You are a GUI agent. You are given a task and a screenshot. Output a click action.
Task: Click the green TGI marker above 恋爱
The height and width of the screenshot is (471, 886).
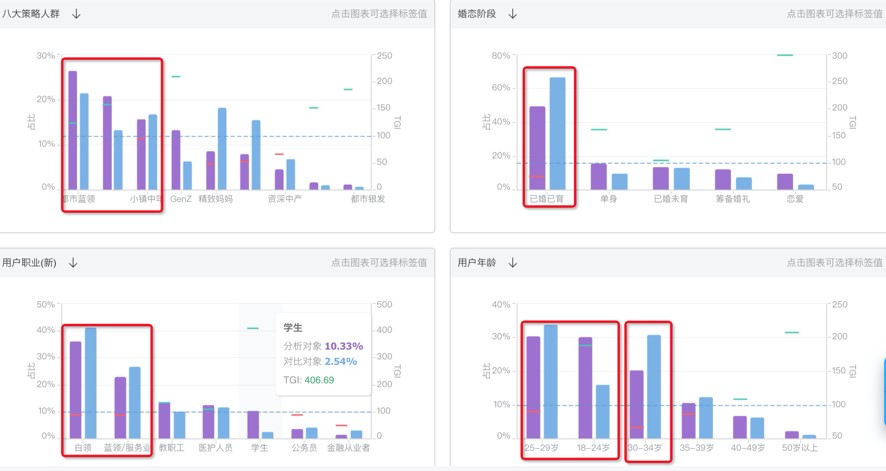(785, 55)
